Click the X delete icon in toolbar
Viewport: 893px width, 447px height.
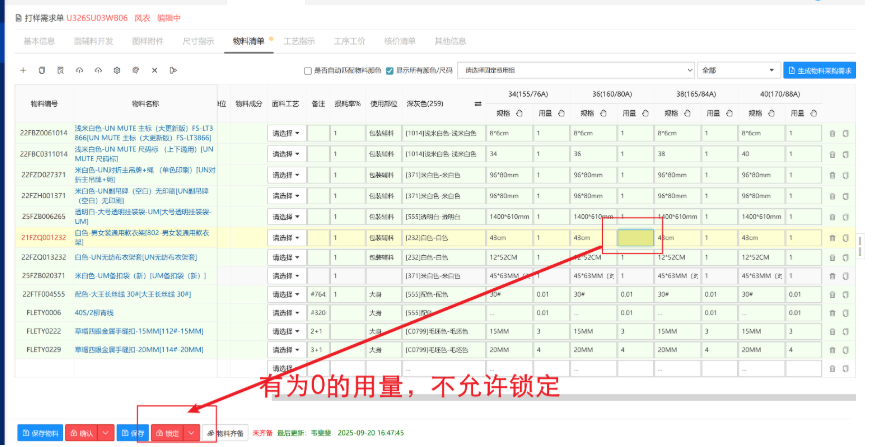tap(154, 71)
